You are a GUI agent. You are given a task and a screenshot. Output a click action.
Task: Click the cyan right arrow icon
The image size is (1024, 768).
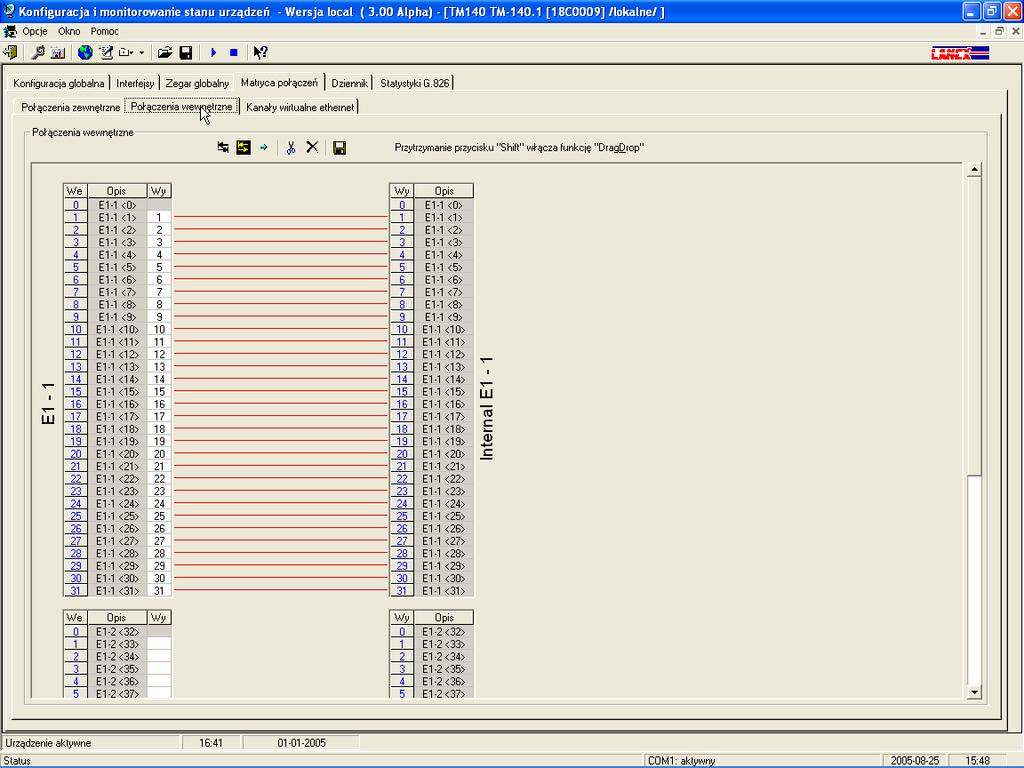coord(264,148)
